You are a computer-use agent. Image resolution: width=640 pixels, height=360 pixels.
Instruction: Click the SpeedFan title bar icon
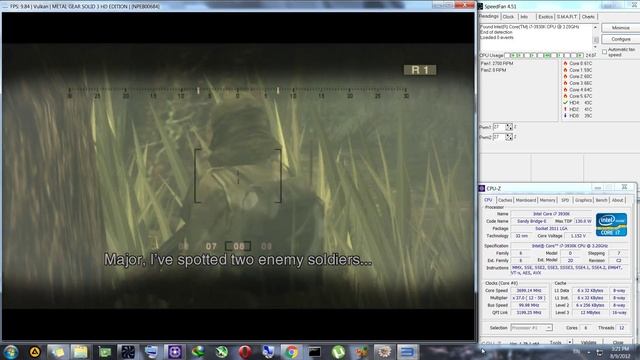click(x=481, y=6)
